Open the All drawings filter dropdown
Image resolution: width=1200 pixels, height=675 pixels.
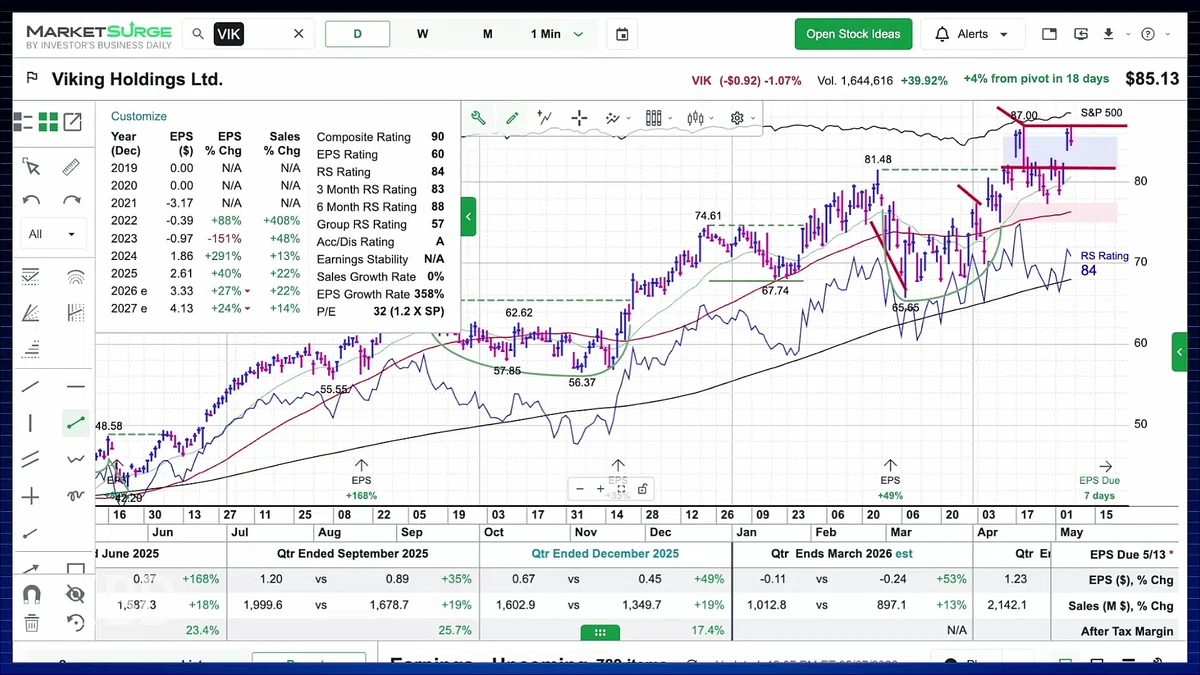[x=52, y=234]
